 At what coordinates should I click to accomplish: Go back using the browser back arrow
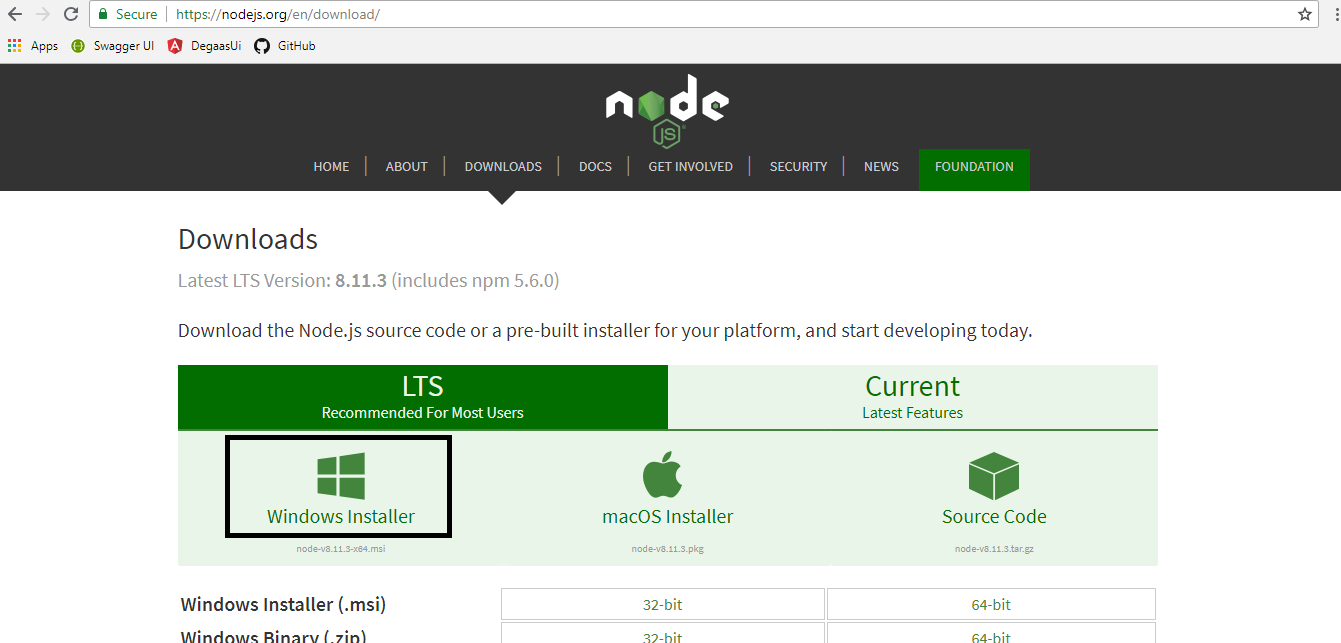tap(15, 14)
